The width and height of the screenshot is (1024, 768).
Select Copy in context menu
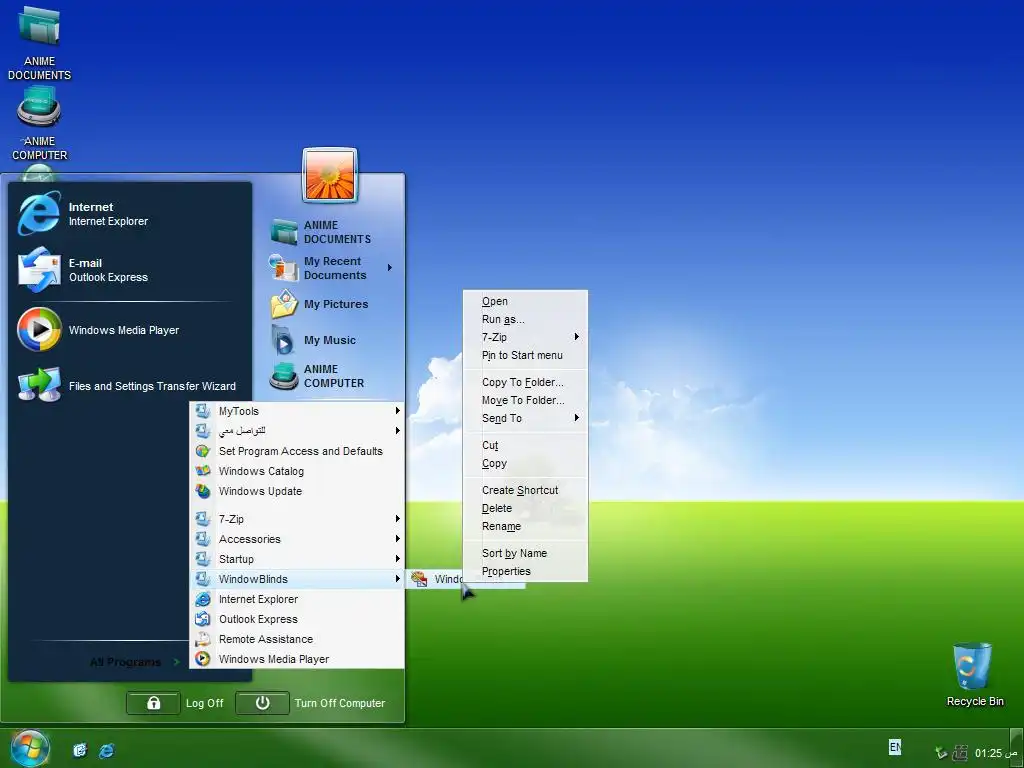(x=525, y=464)
